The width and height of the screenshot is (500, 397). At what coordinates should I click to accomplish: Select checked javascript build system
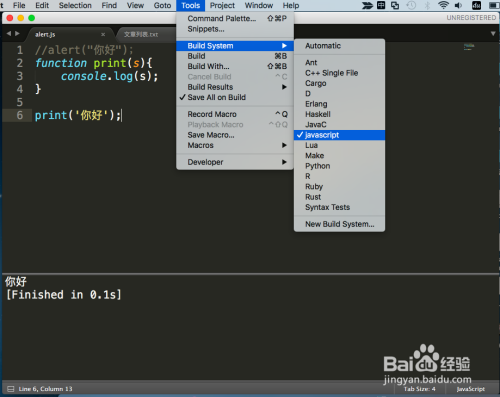(x=339, y=135)
